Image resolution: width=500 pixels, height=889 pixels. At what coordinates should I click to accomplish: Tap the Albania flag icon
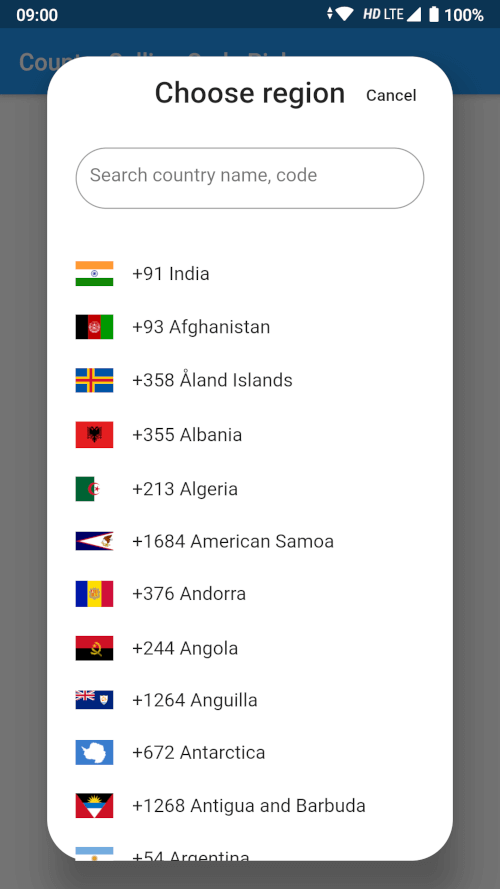[94, 434]
